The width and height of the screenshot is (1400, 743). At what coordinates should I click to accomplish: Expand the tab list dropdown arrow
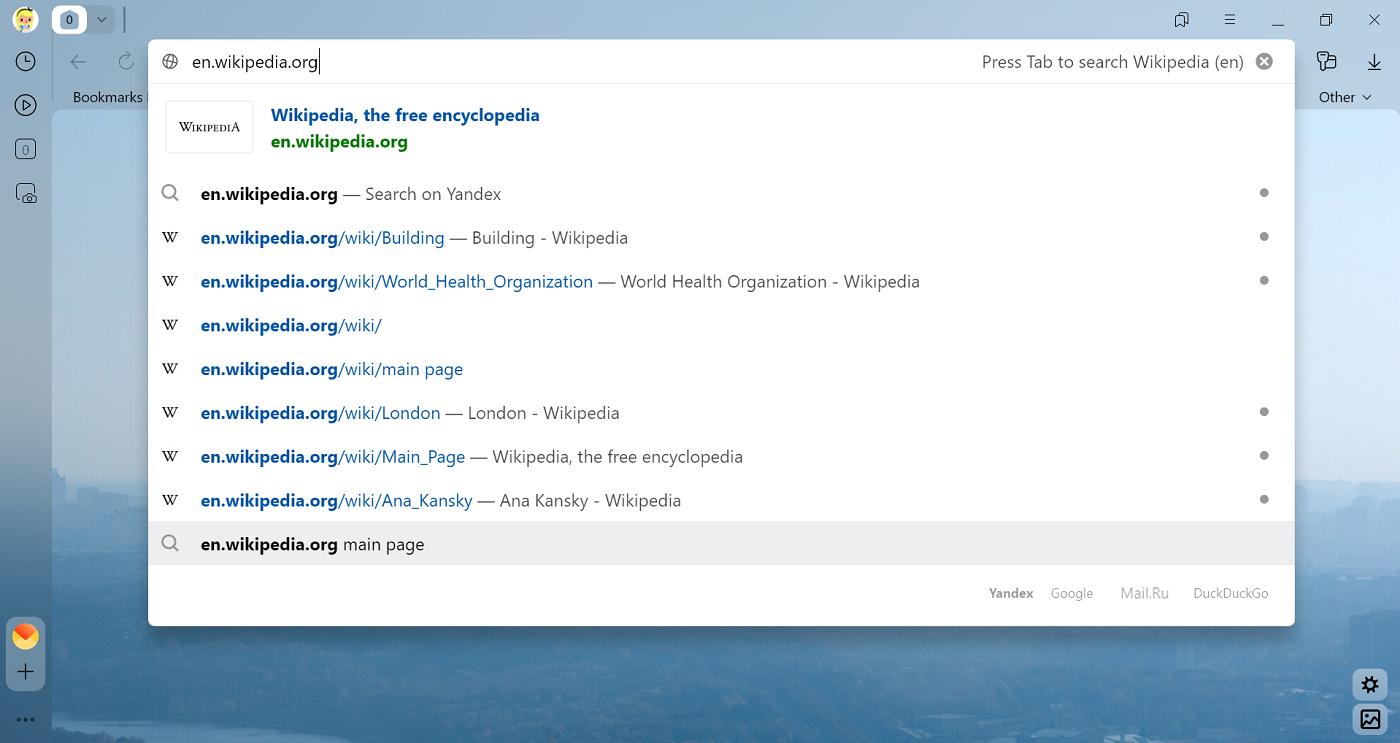click(x=102, y=20)
